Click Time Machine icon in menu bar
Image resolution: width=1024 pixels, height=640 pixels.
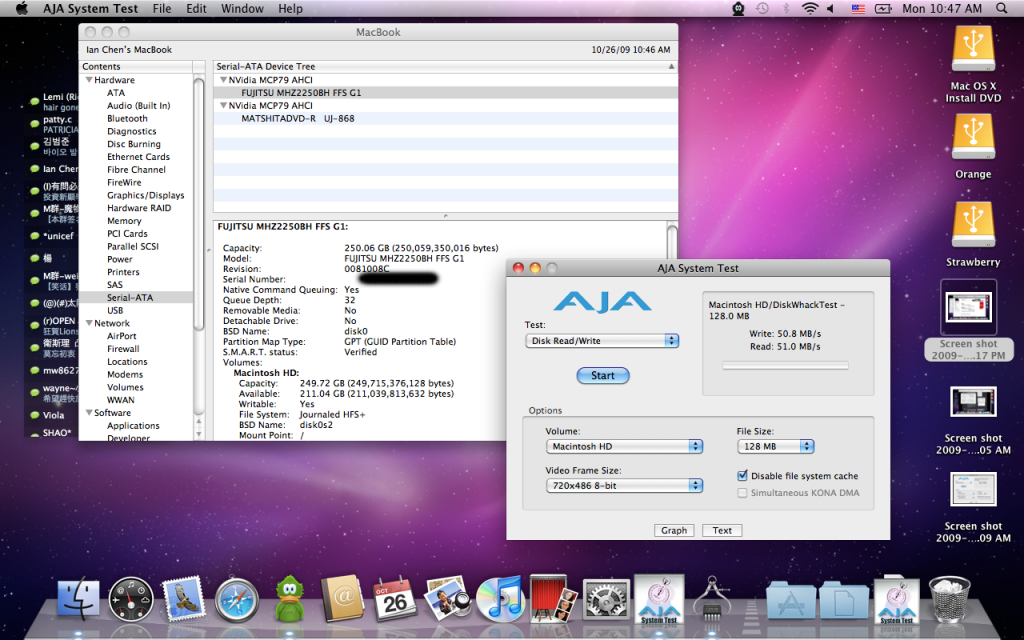(762, 8)
